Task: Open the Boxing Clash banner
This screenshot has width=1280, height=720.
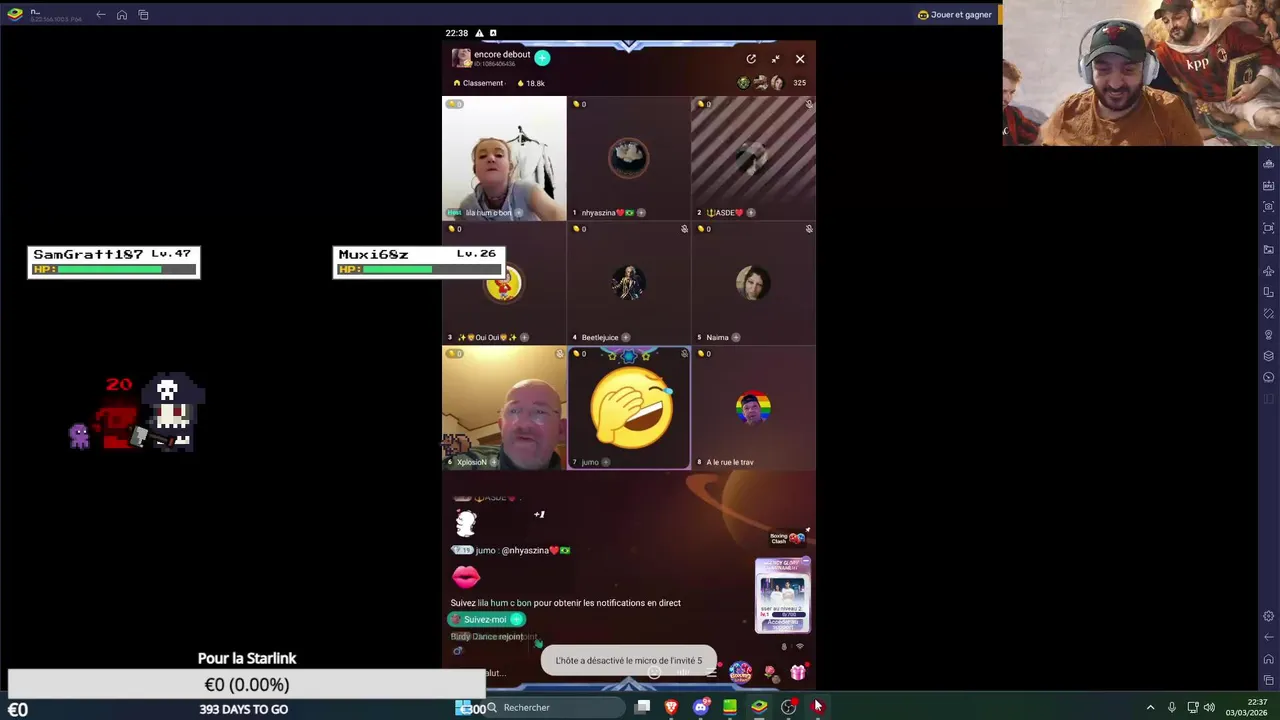Action: point(787,538)
